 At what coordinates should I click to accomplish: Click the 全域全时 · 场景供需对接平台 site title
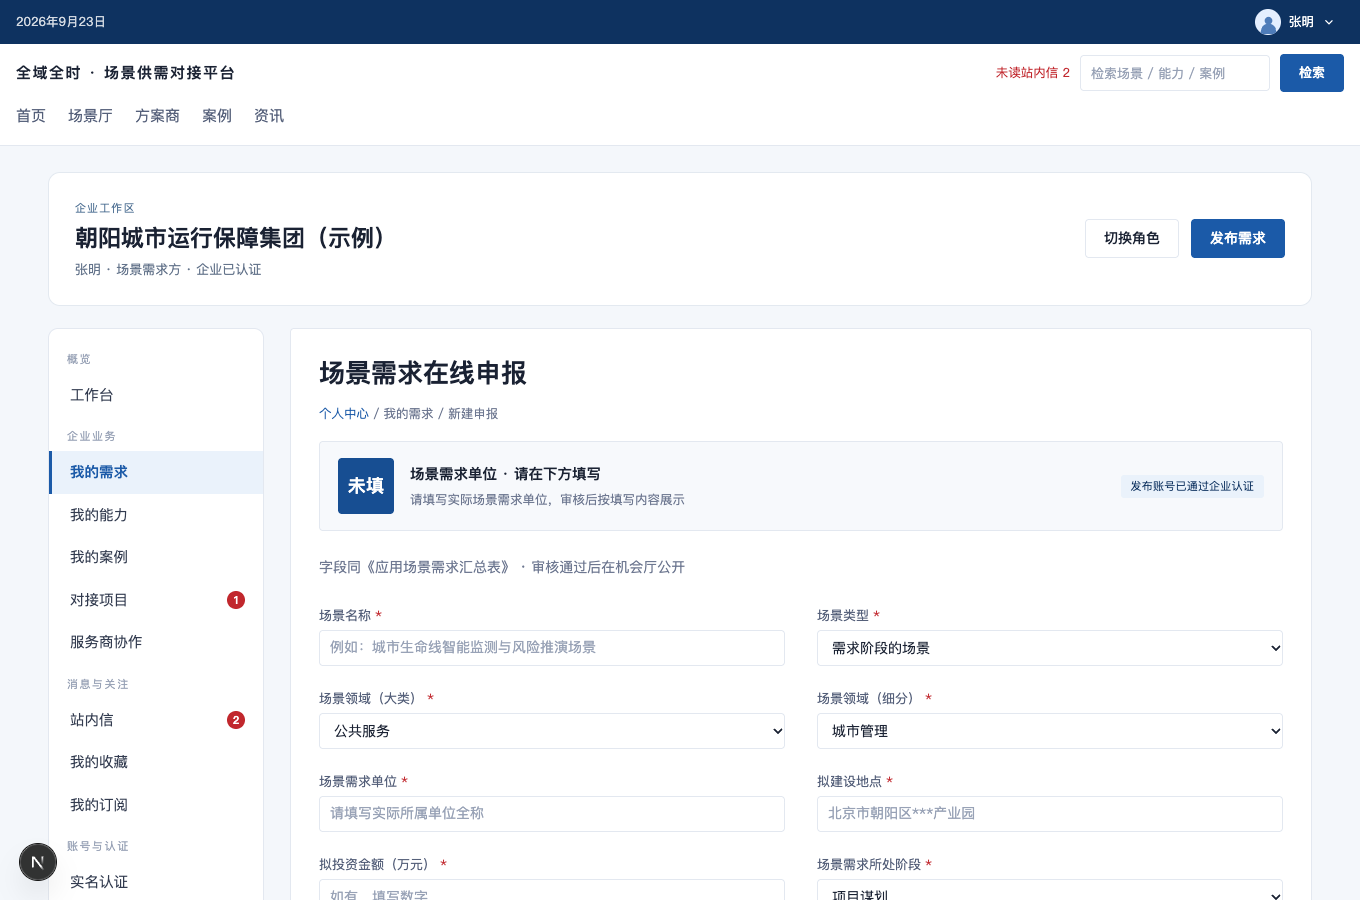tap(126, 73)
